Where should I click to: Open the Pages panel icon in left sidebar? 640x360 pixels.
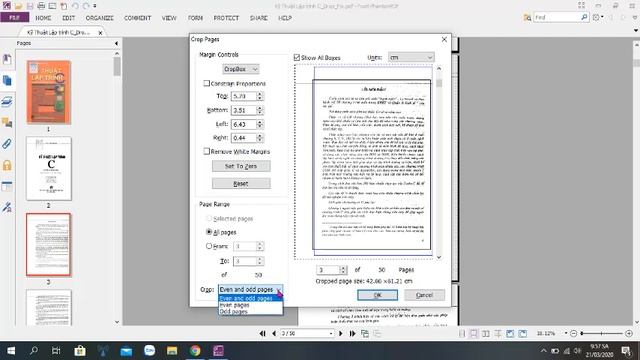click(7, 80)
